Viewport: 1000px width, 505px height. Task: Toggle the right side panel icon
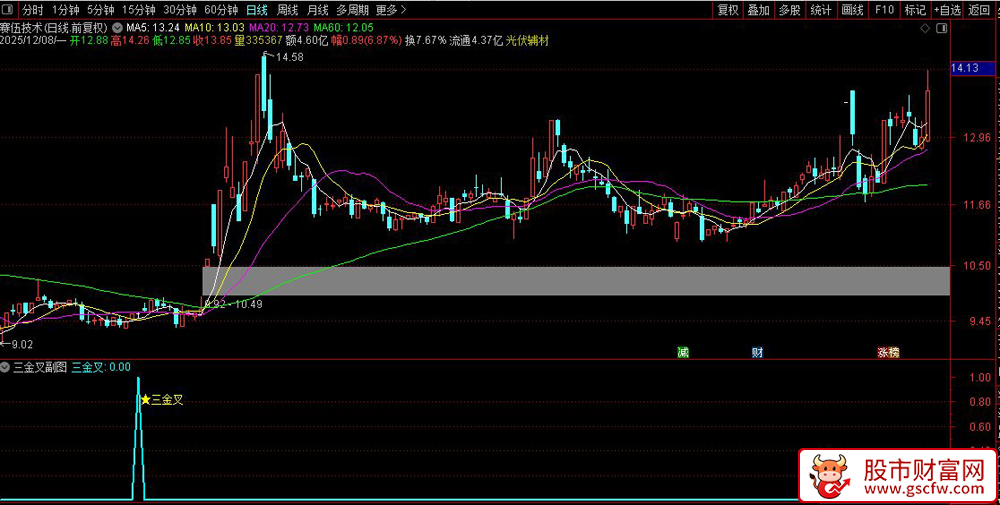941,29
